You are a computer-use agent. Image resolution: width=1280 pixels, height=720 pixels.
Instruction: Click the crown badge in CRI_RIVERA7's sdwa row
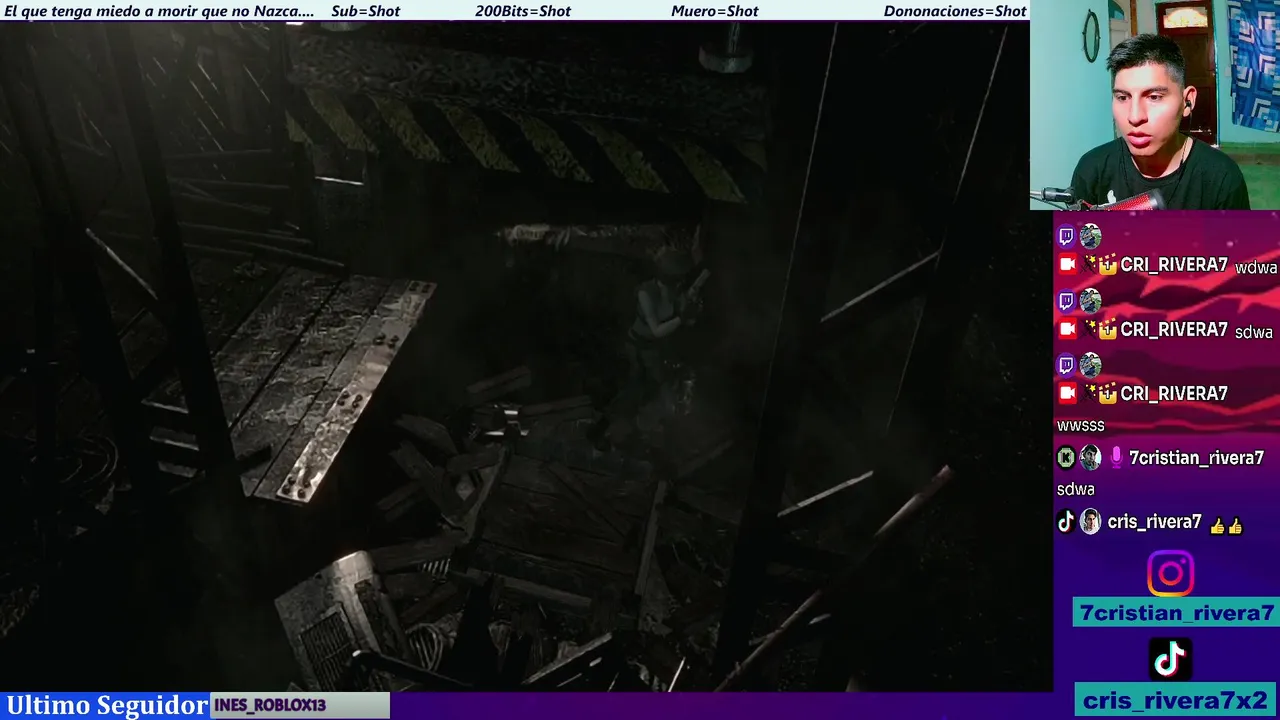[x=1107, y=329]
